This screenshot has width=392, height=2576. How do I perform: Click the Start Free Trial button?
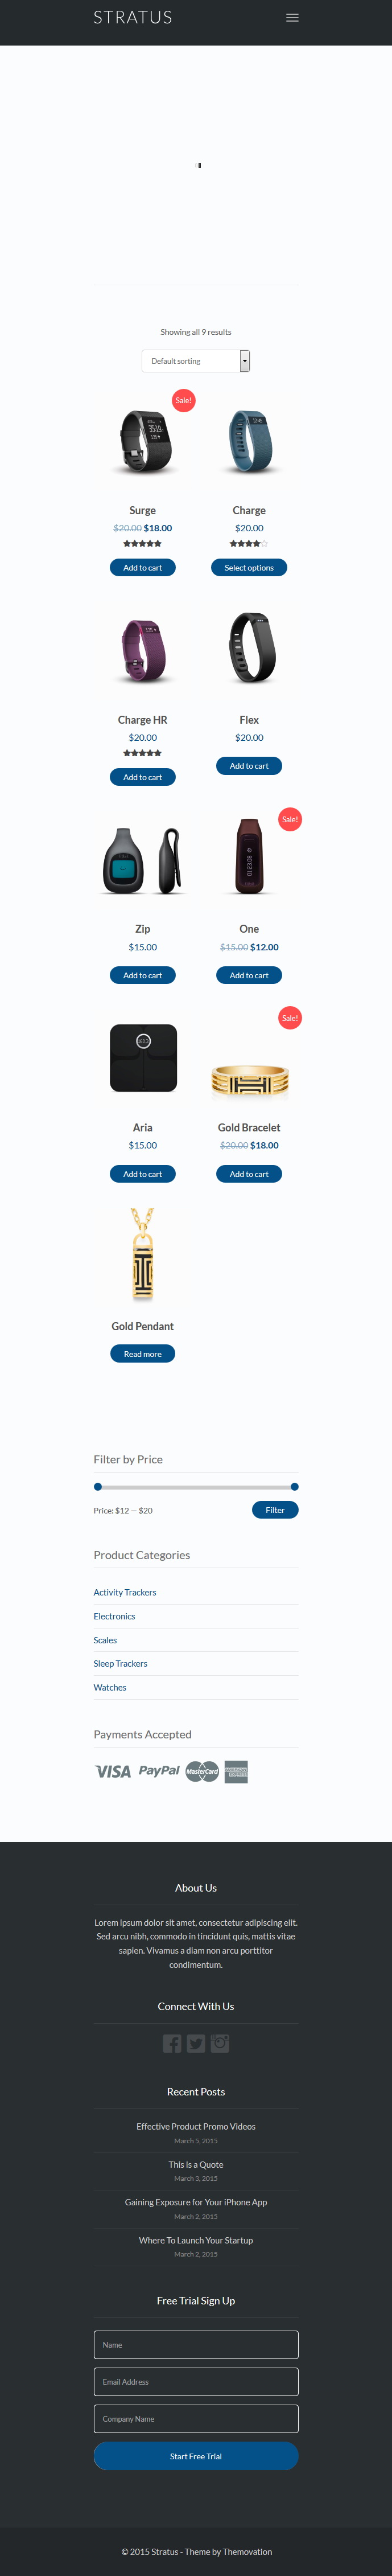(196, 2455)
